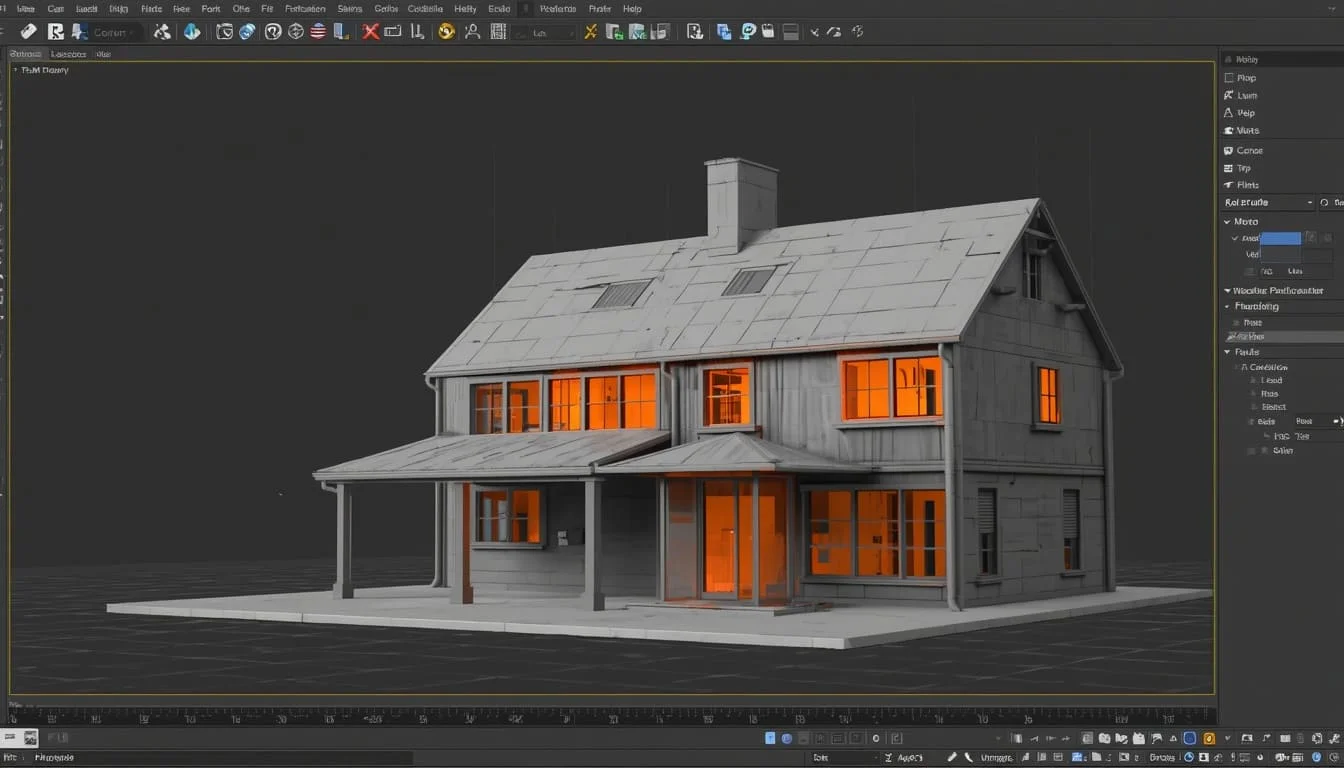The width and height of the screenshot is (1344, 768).
Task: Select the crosshair target circle icon
Action: 296,32
